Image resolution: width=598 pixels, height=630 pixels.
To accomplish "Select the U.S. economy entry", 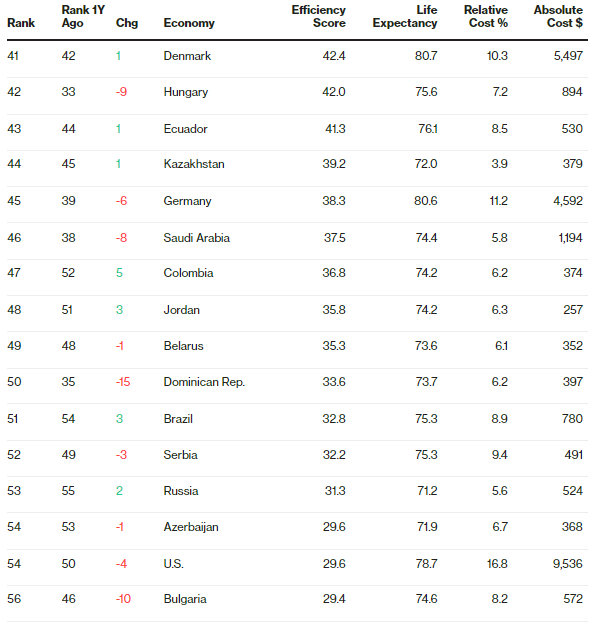I will point(174,564).
